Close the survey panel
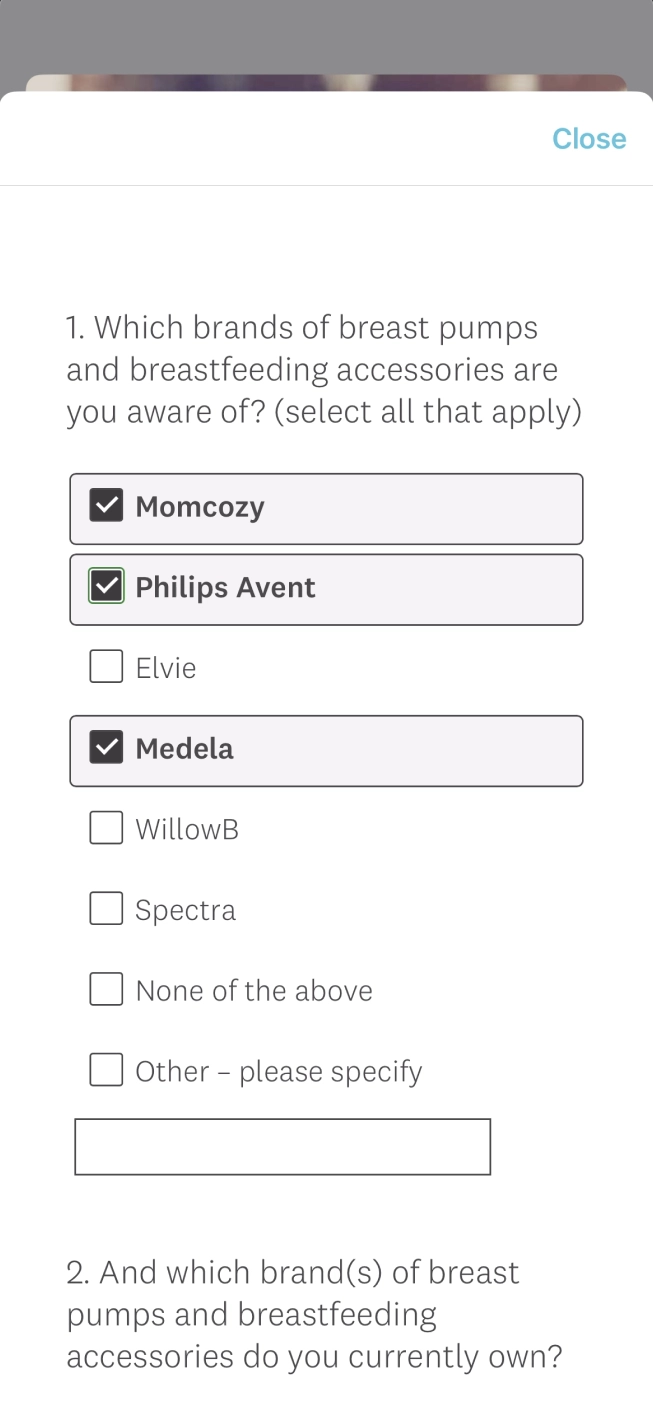The width and height of the screenshot is (653, 1413). [589, 139]
